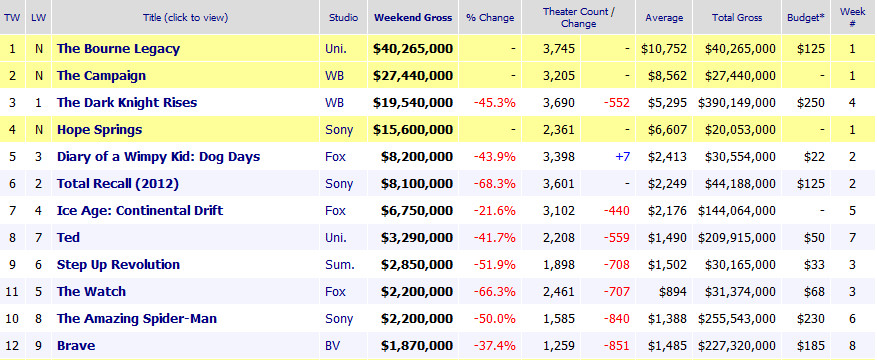Image resolution: width=877 pixels, height=360 pixels.
Task: Open the Ted movie link
Action: point(68,238)
